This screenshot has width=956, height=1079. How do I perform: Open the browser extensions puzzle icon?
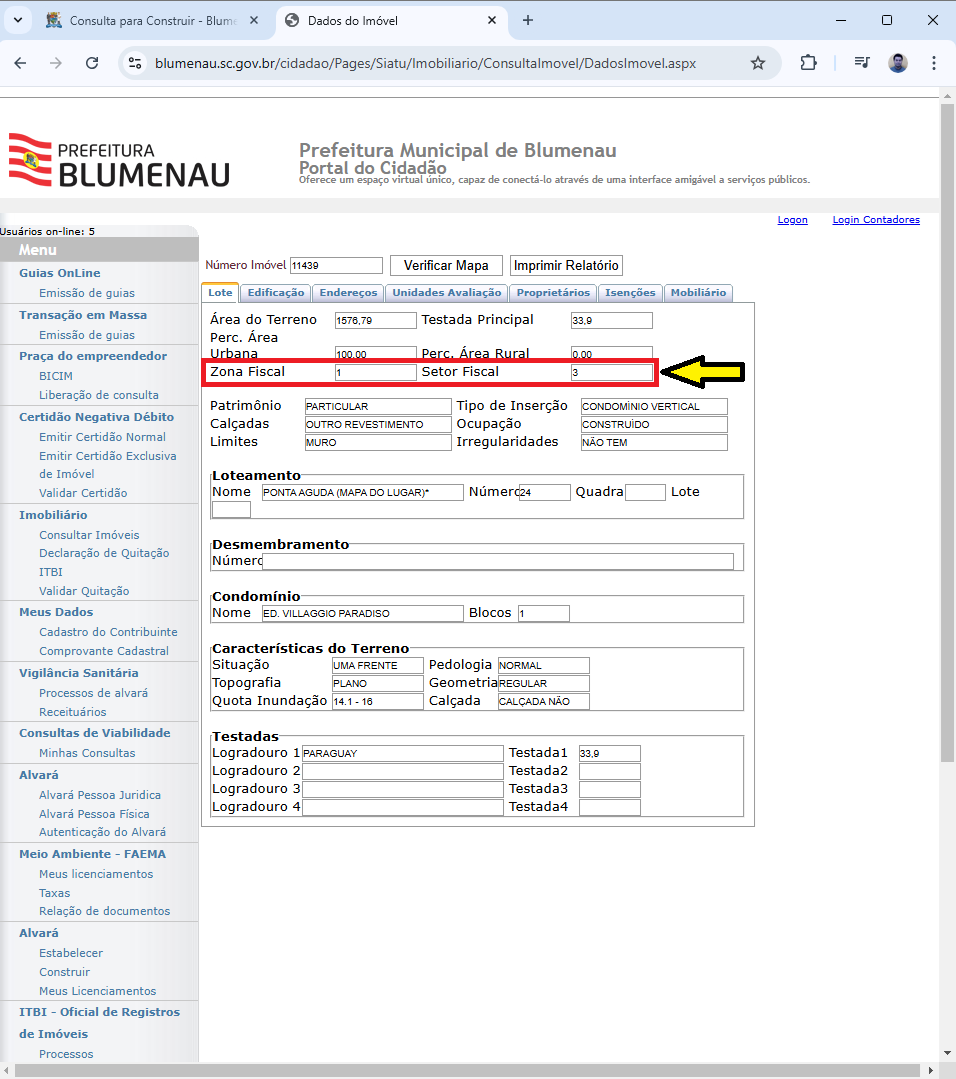pos(809,63)
